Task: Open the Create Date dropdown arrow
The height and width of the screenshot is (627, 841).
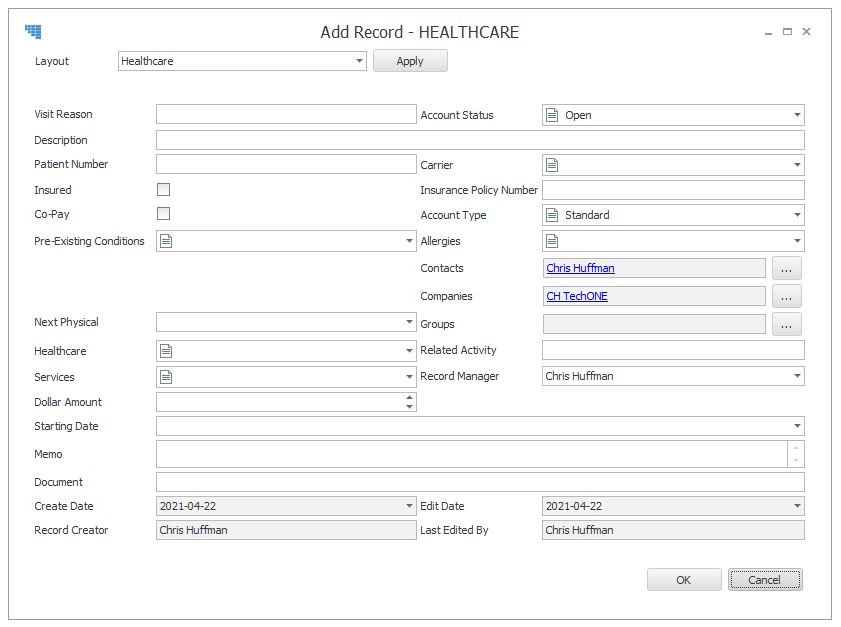Action: click(409, 506)
